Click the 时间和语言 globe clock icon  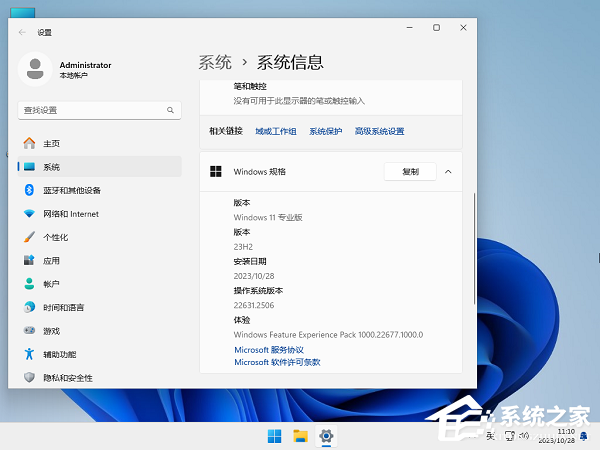[29, 307]
